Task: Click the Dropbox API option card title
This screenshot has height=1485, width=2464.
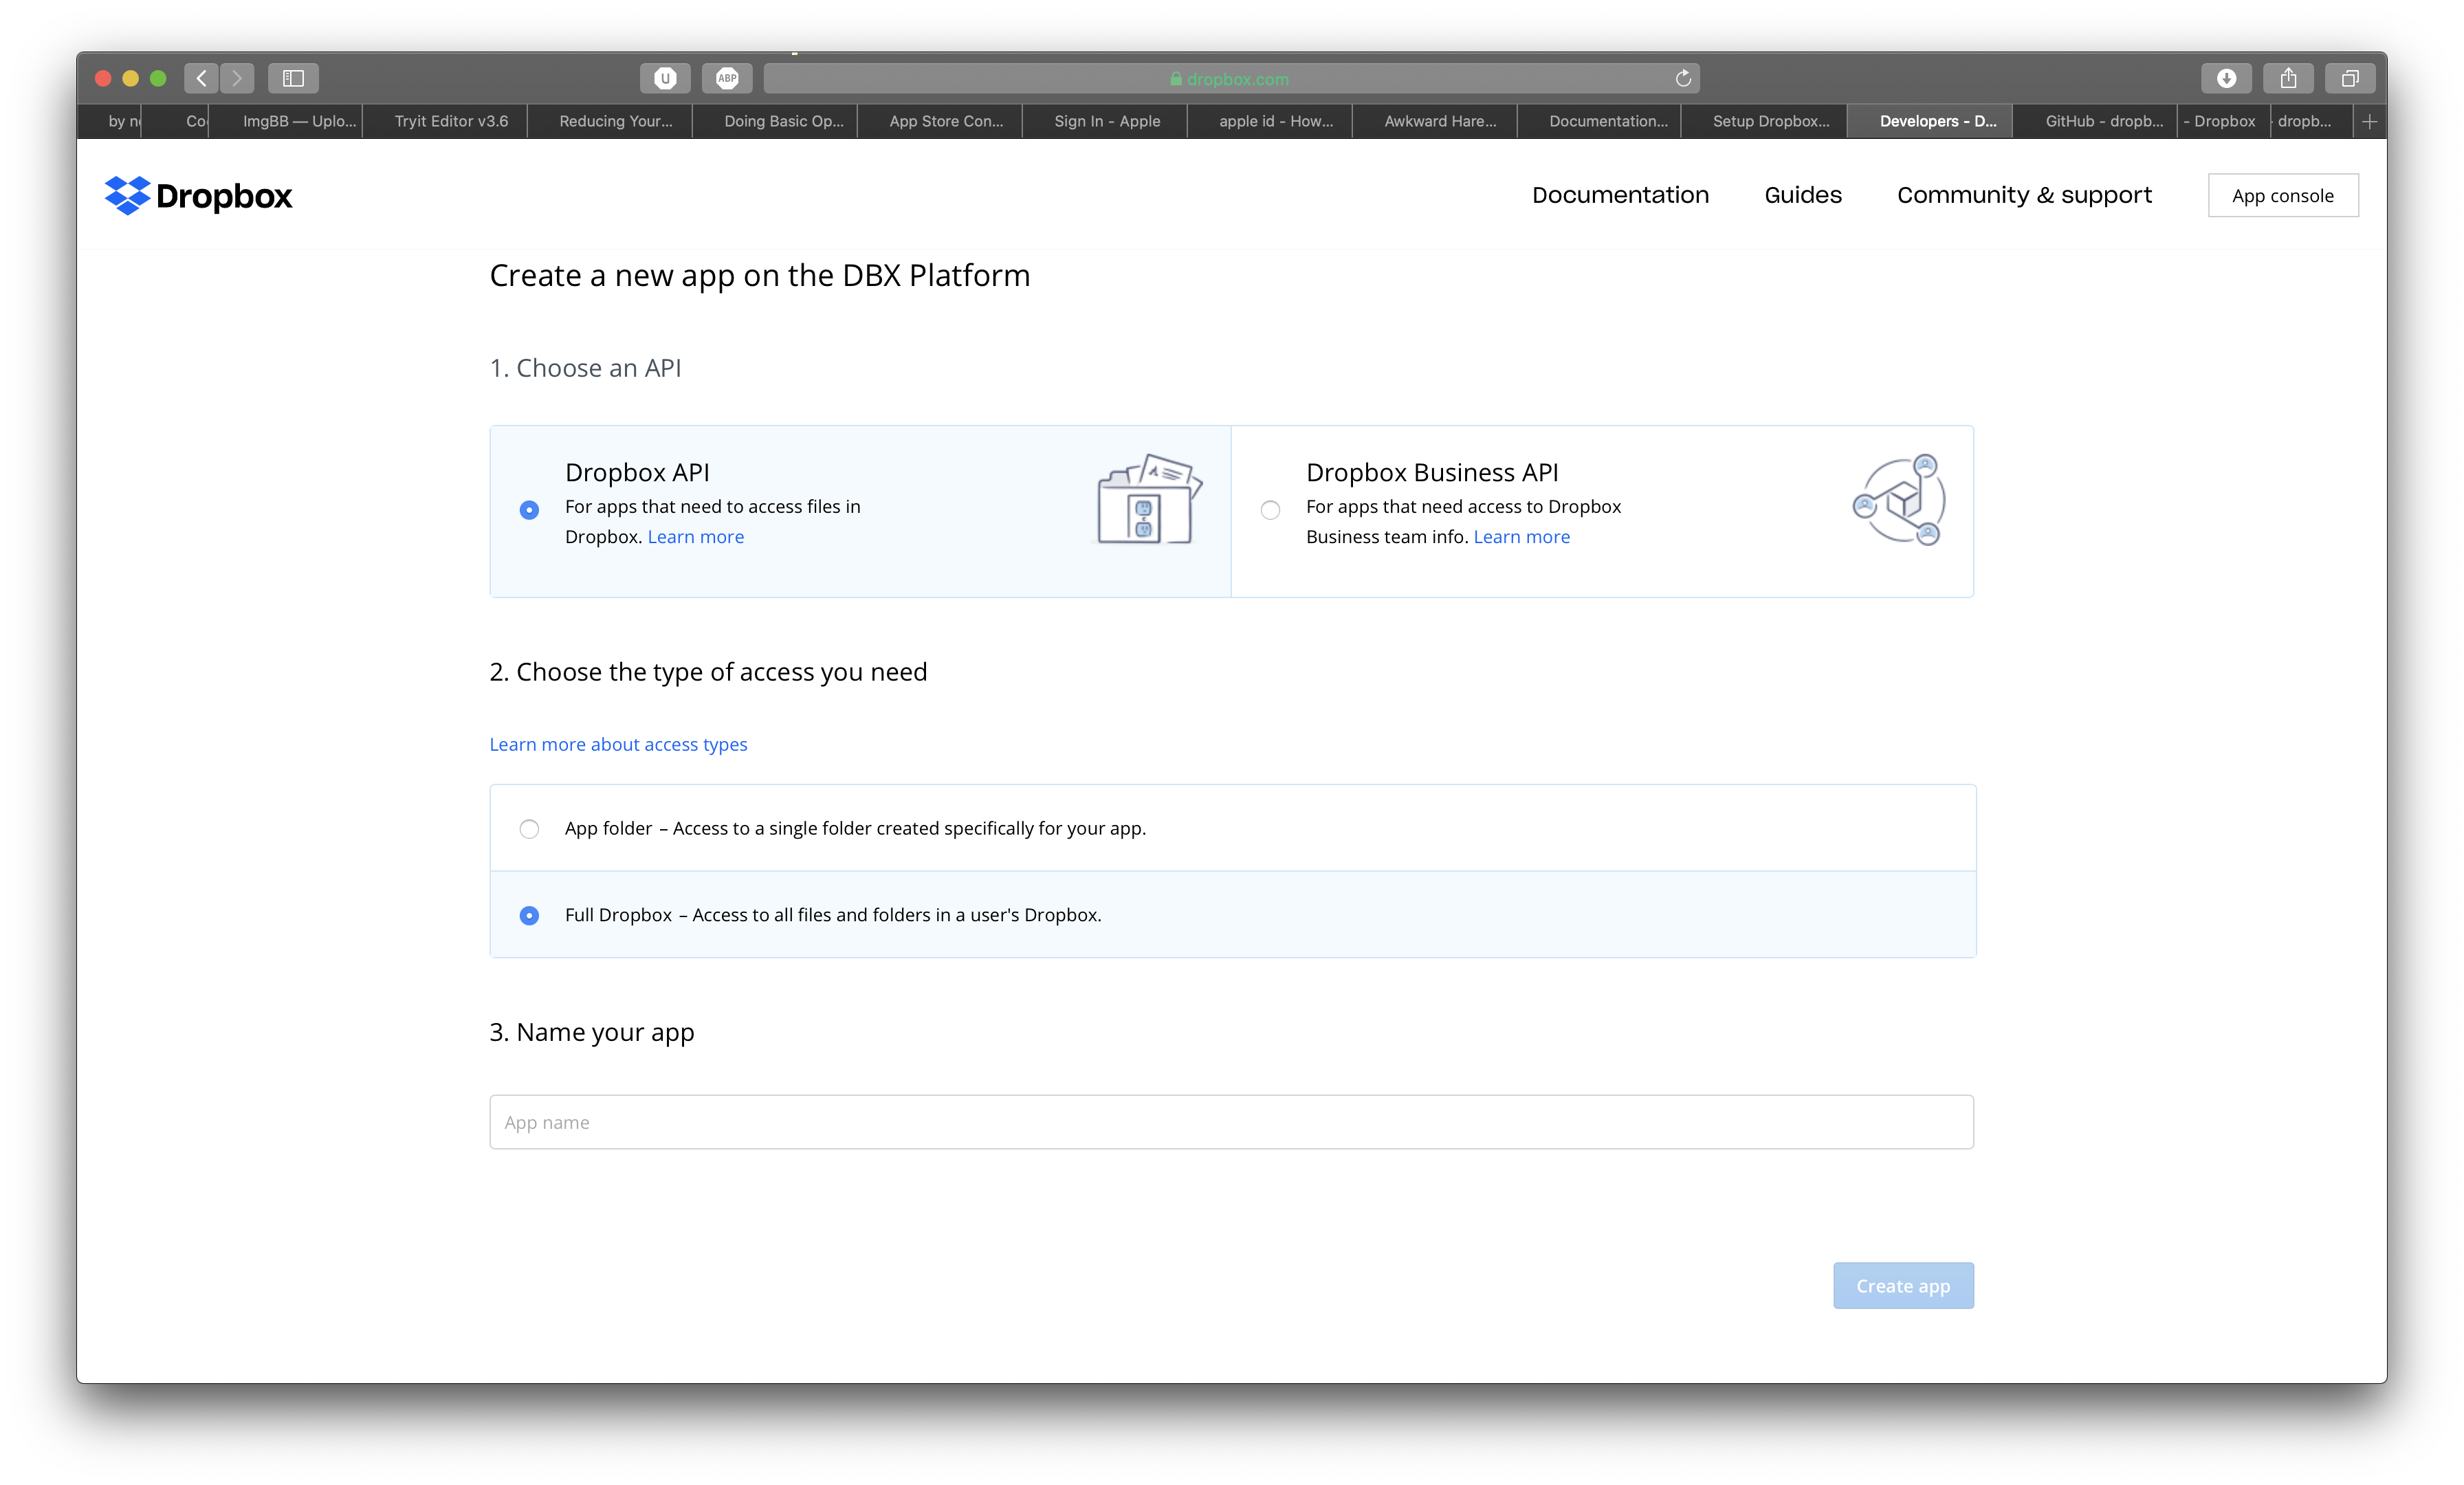Action: pyautogui.click(x=637, y=472)
